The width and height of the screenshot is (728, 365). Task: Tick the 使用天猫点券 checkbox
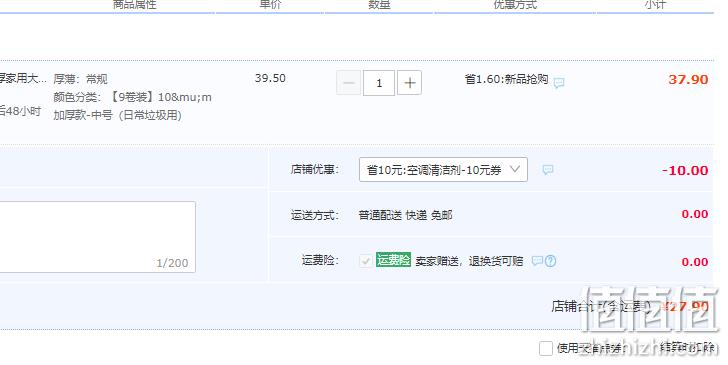[x=546, y=348]
